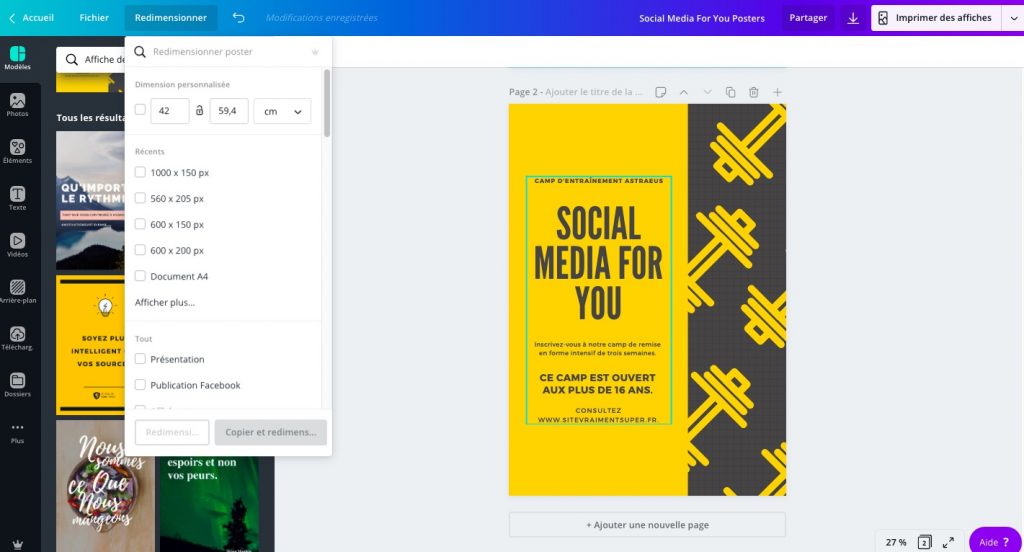
Task: Move page 2 up with arrow
Action: 684,92
